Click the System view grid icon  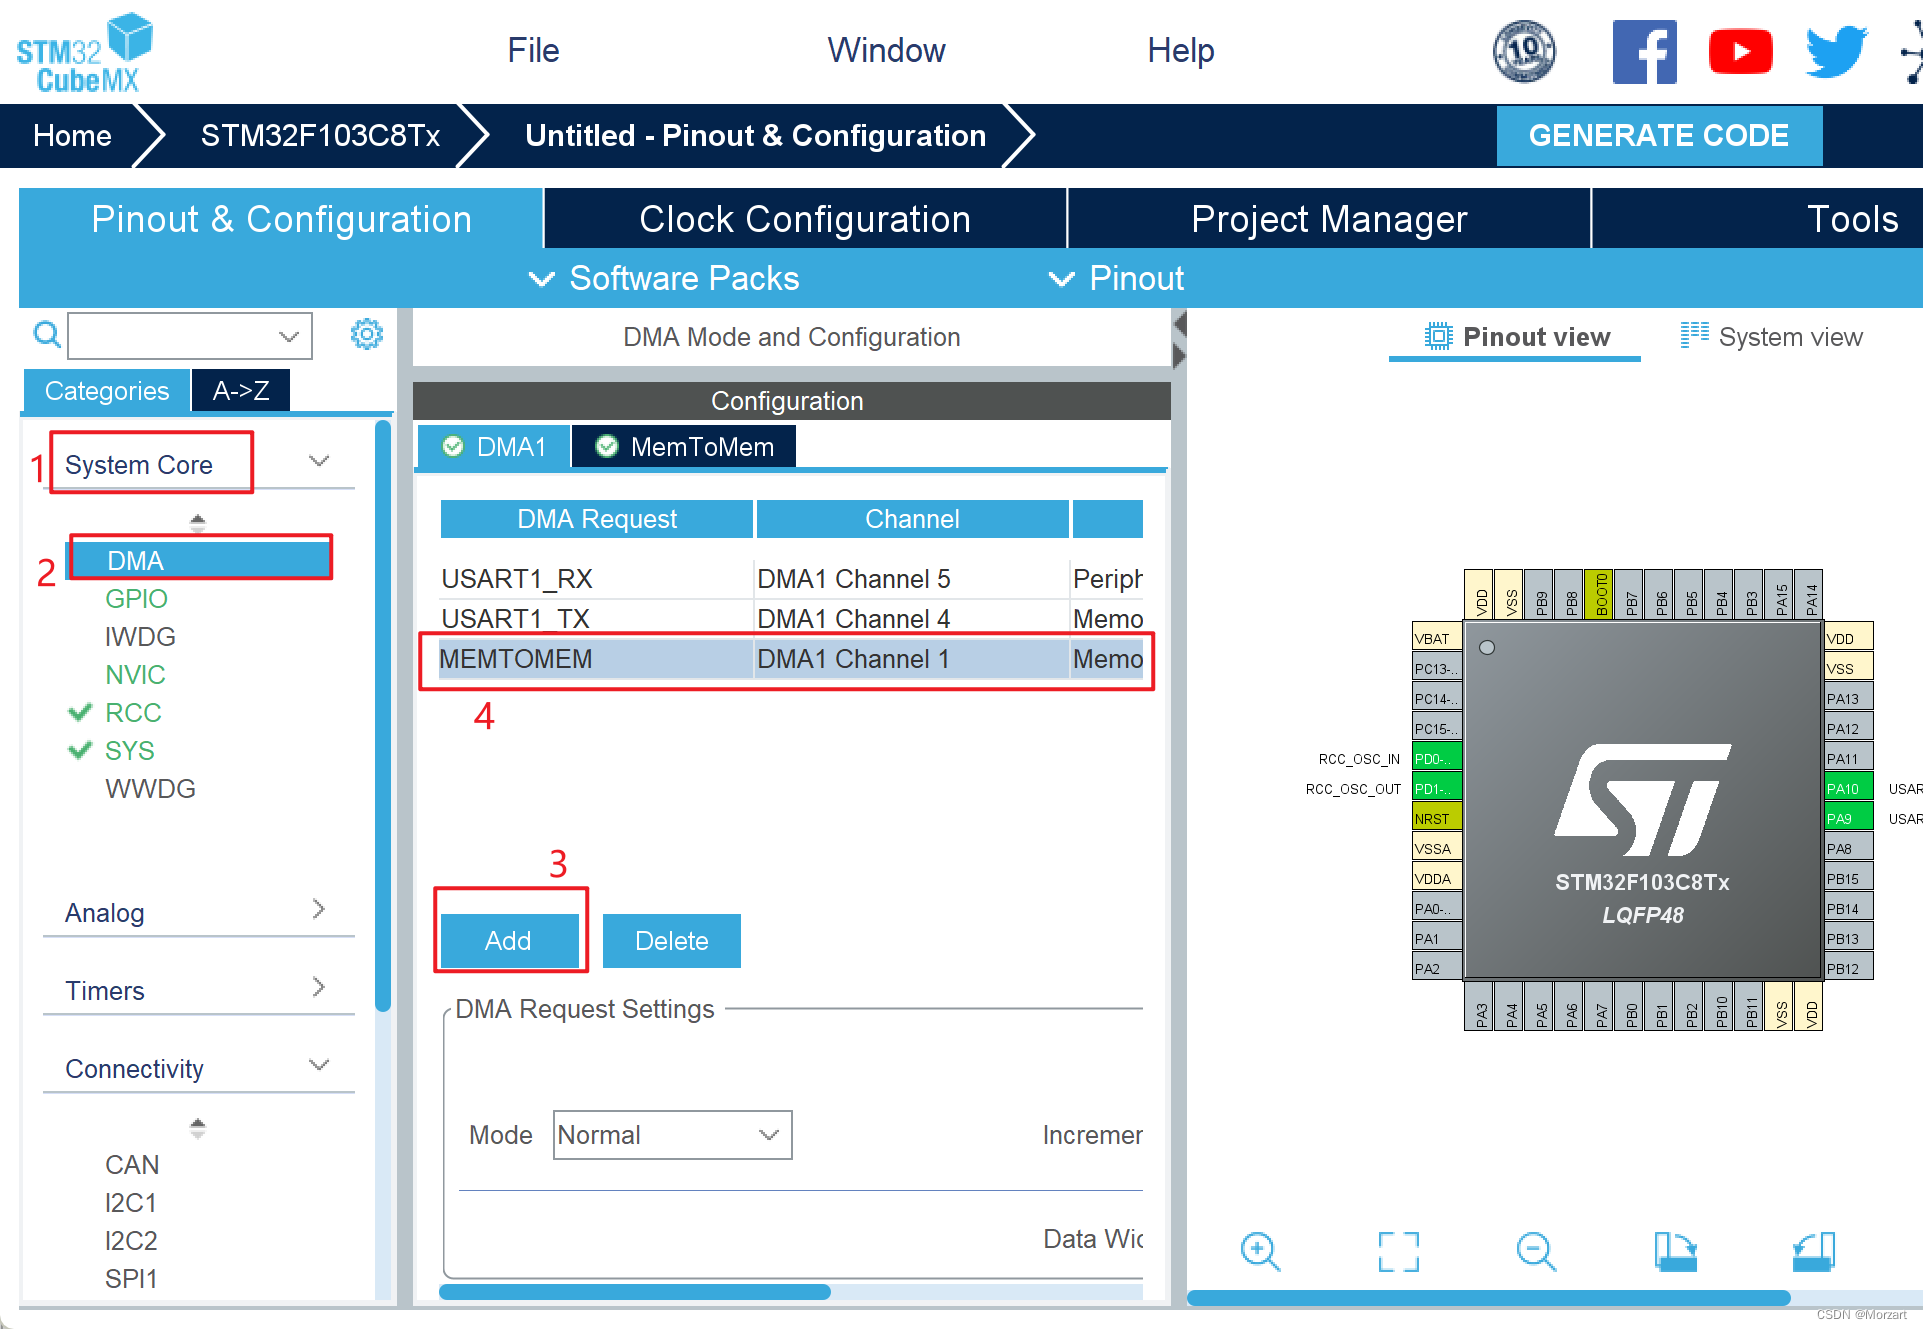[1694, 336]
